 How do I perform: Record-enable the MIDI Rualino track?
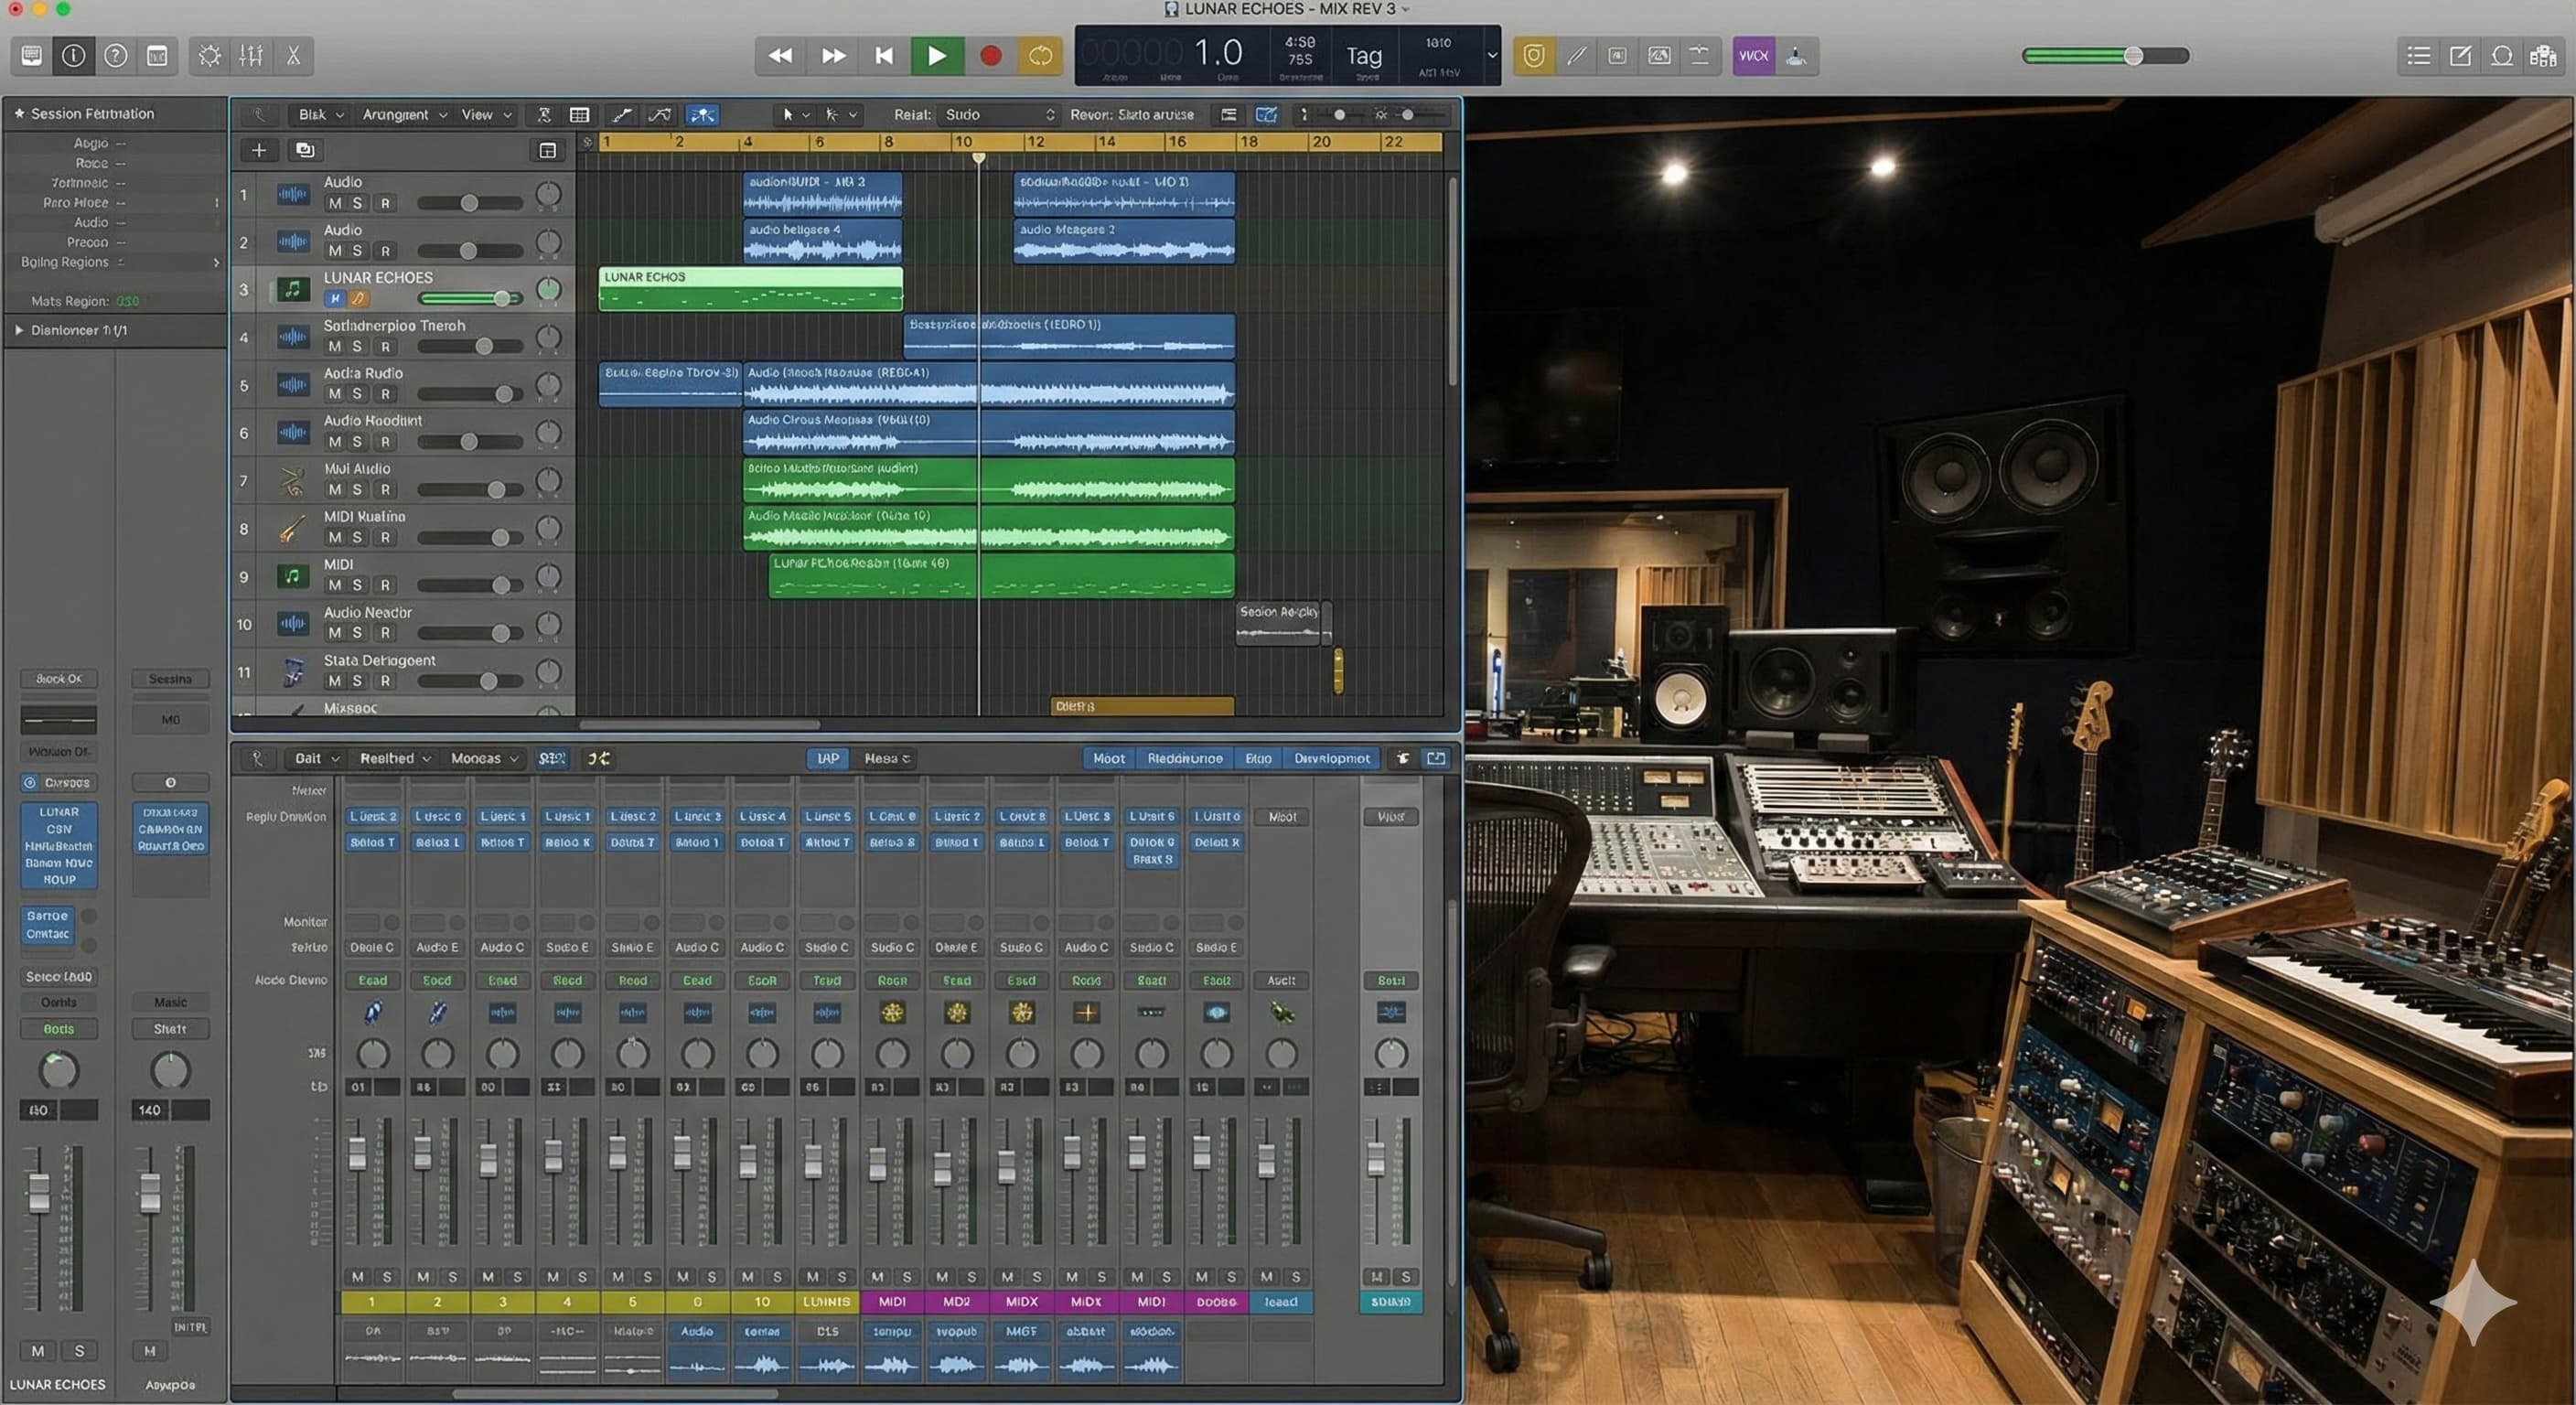coord(385,538)
